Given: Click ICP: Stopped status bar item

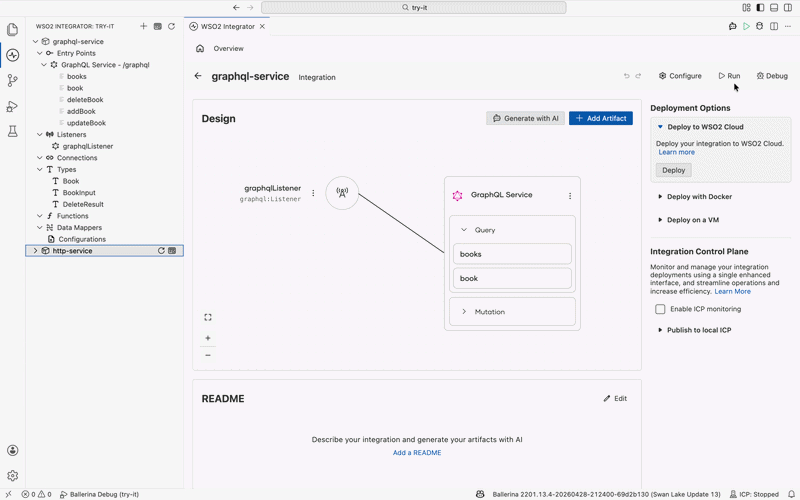Looking at the screenshot, I should point(754,494).
